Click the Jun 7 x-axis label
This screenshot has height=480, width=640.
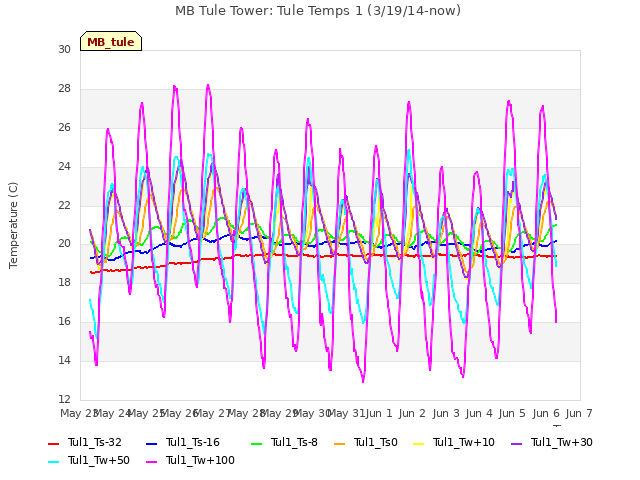tap(579, 413)
